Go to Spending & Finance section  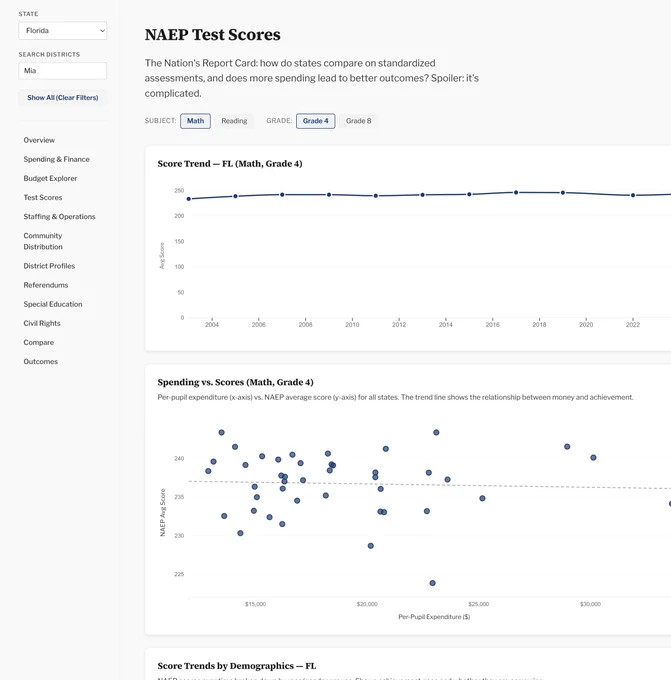tap(56, 159)
